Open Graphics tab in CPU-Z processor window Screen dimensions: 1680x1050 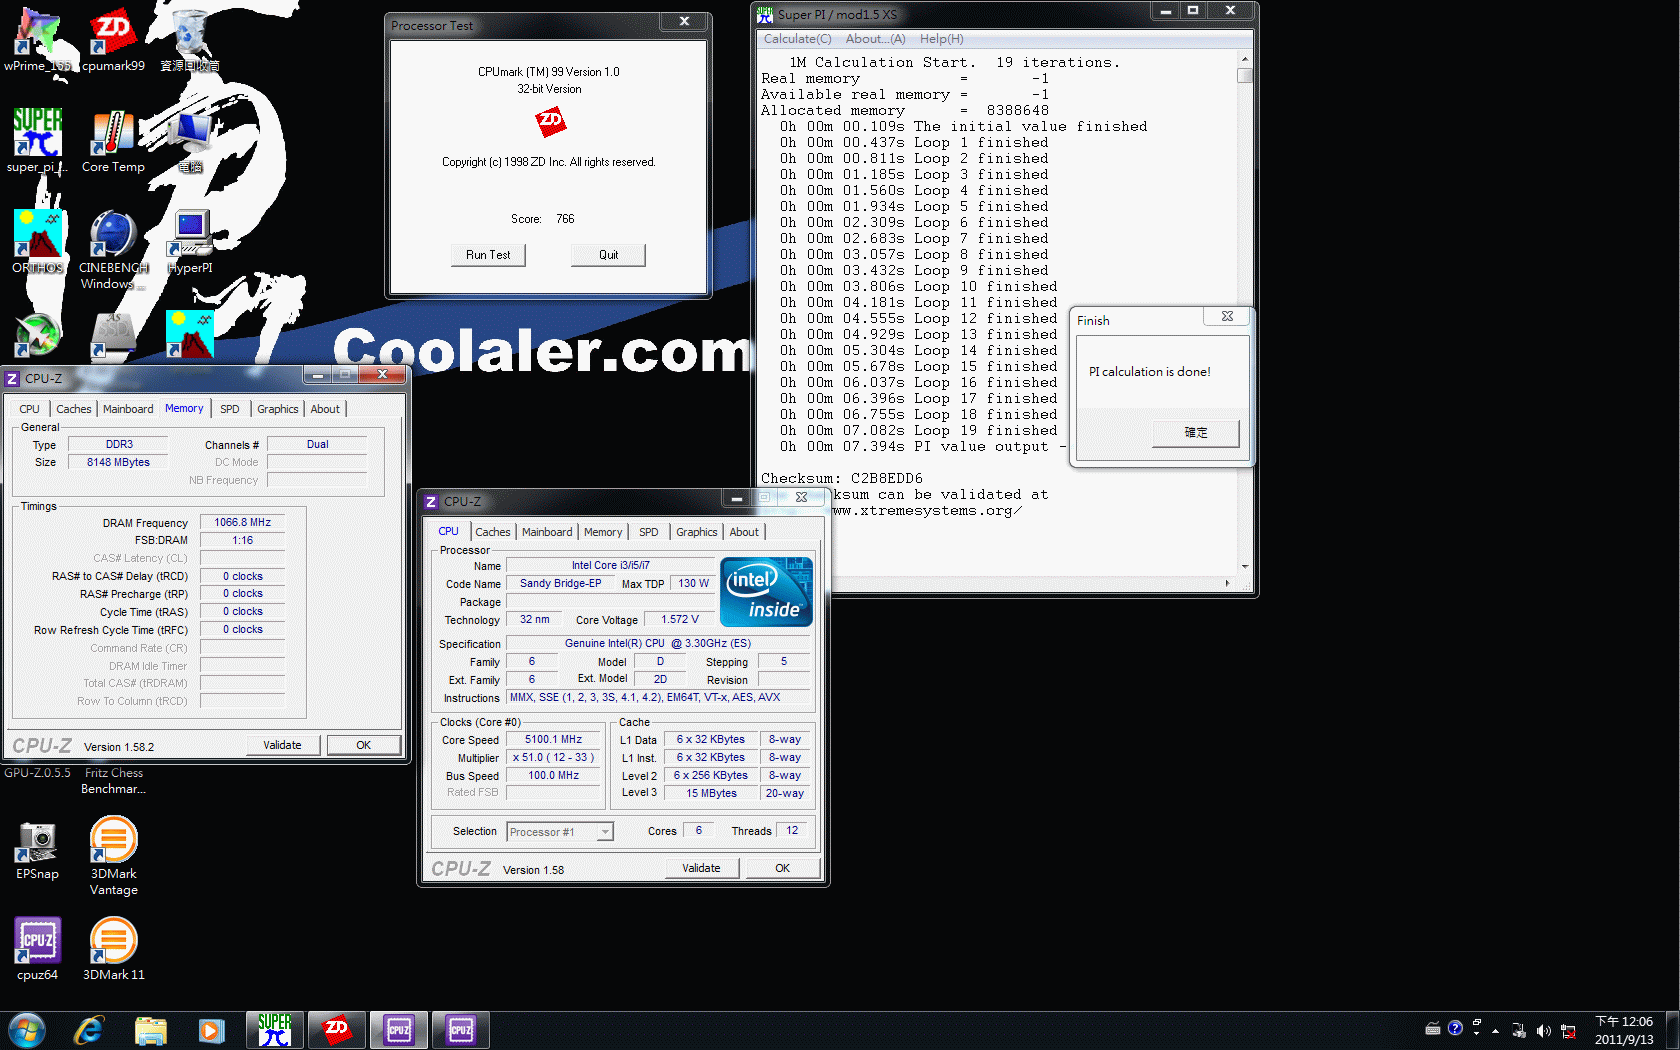pos(697,532)
